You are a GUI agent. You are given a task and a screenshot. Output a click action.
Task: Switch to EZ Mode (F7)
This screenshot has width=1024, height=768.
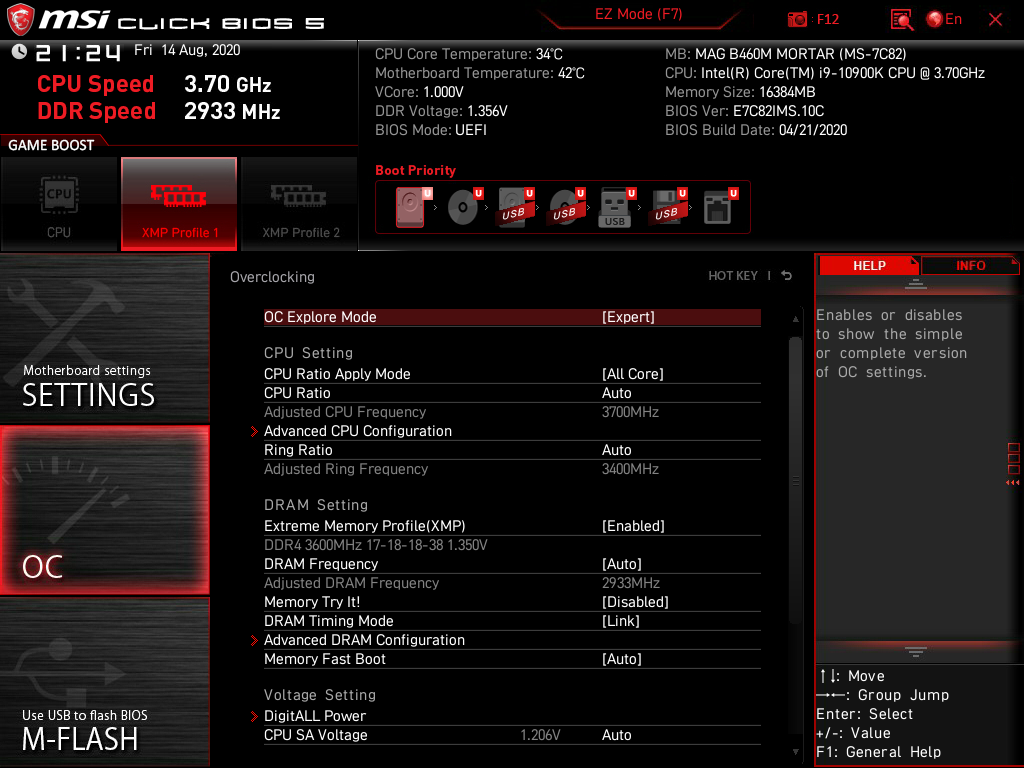tap(638, 16)
